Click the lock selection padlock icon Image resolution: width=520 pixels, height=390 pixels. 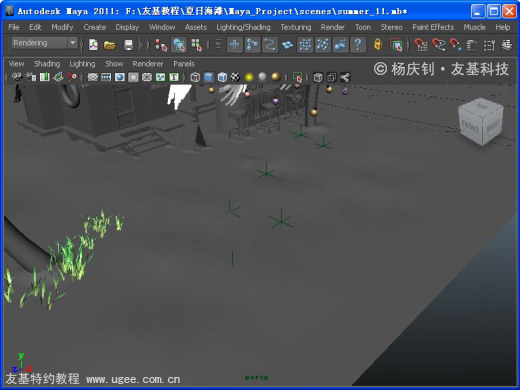click(x=377, y=45)
